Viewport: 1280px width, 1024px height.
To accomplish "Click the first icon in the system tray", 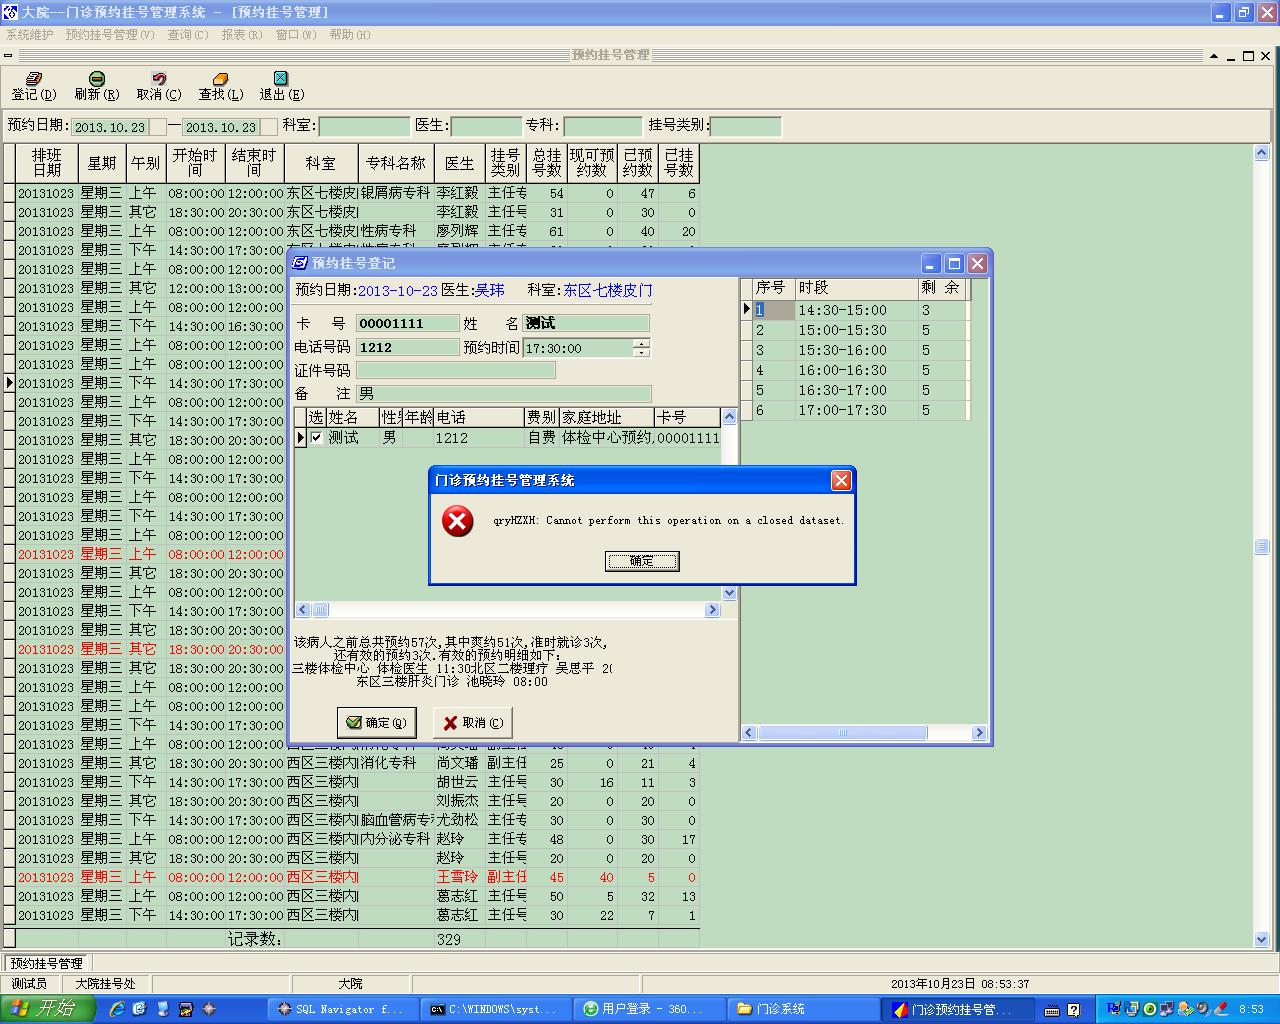I will point(1115,1009).
